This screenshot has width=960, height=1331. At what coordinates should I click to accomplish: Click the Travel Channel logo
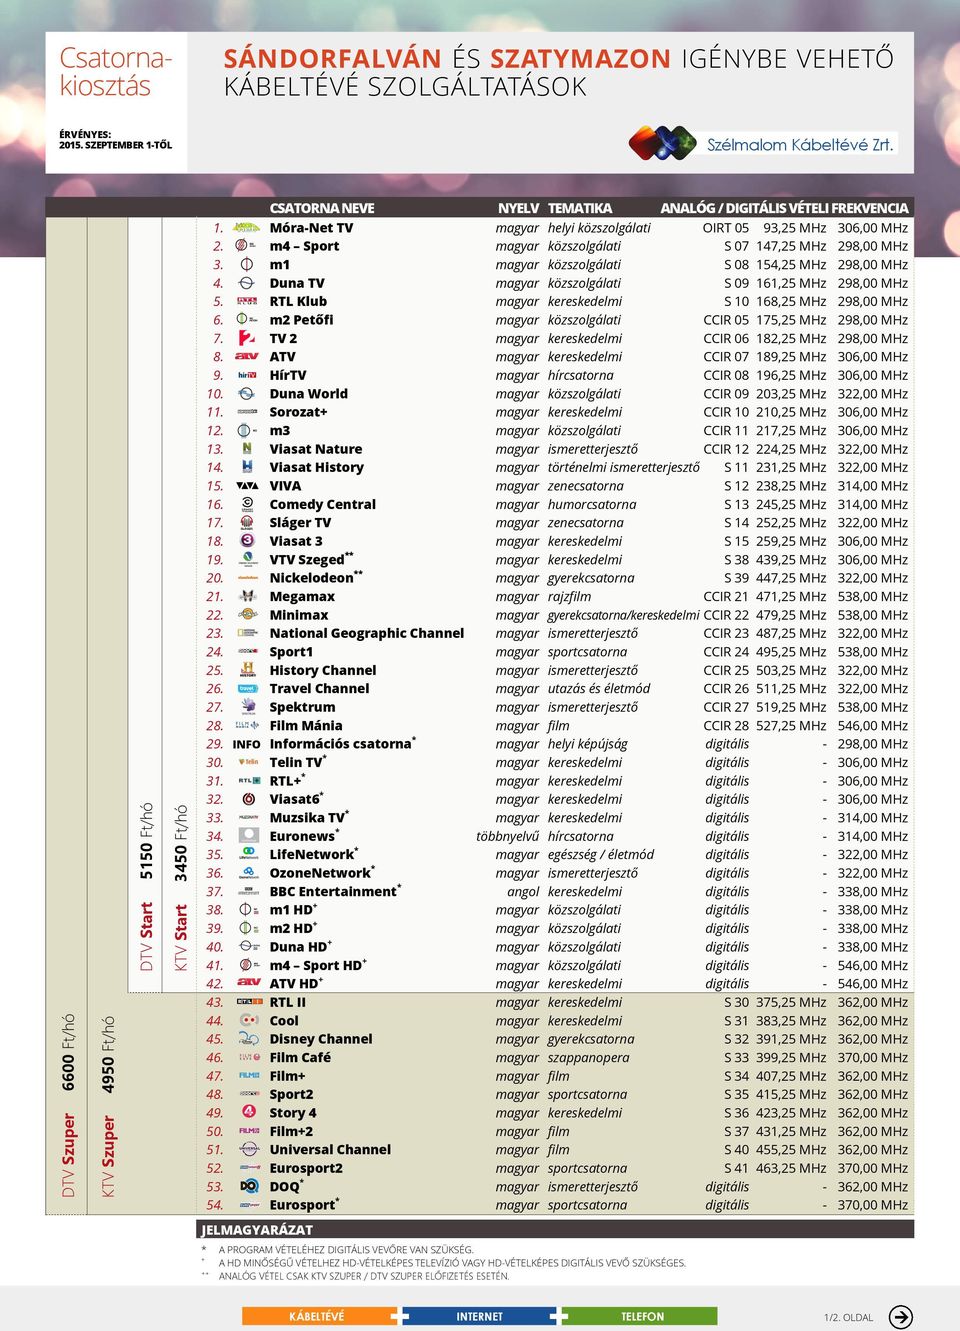[x=246, y=689]
